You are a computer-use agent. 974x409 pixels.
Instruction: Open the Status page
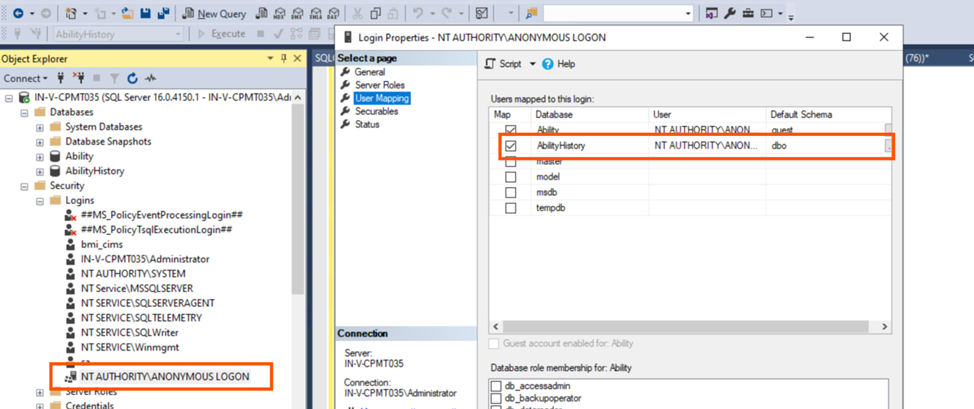click(x=367, y=124)
